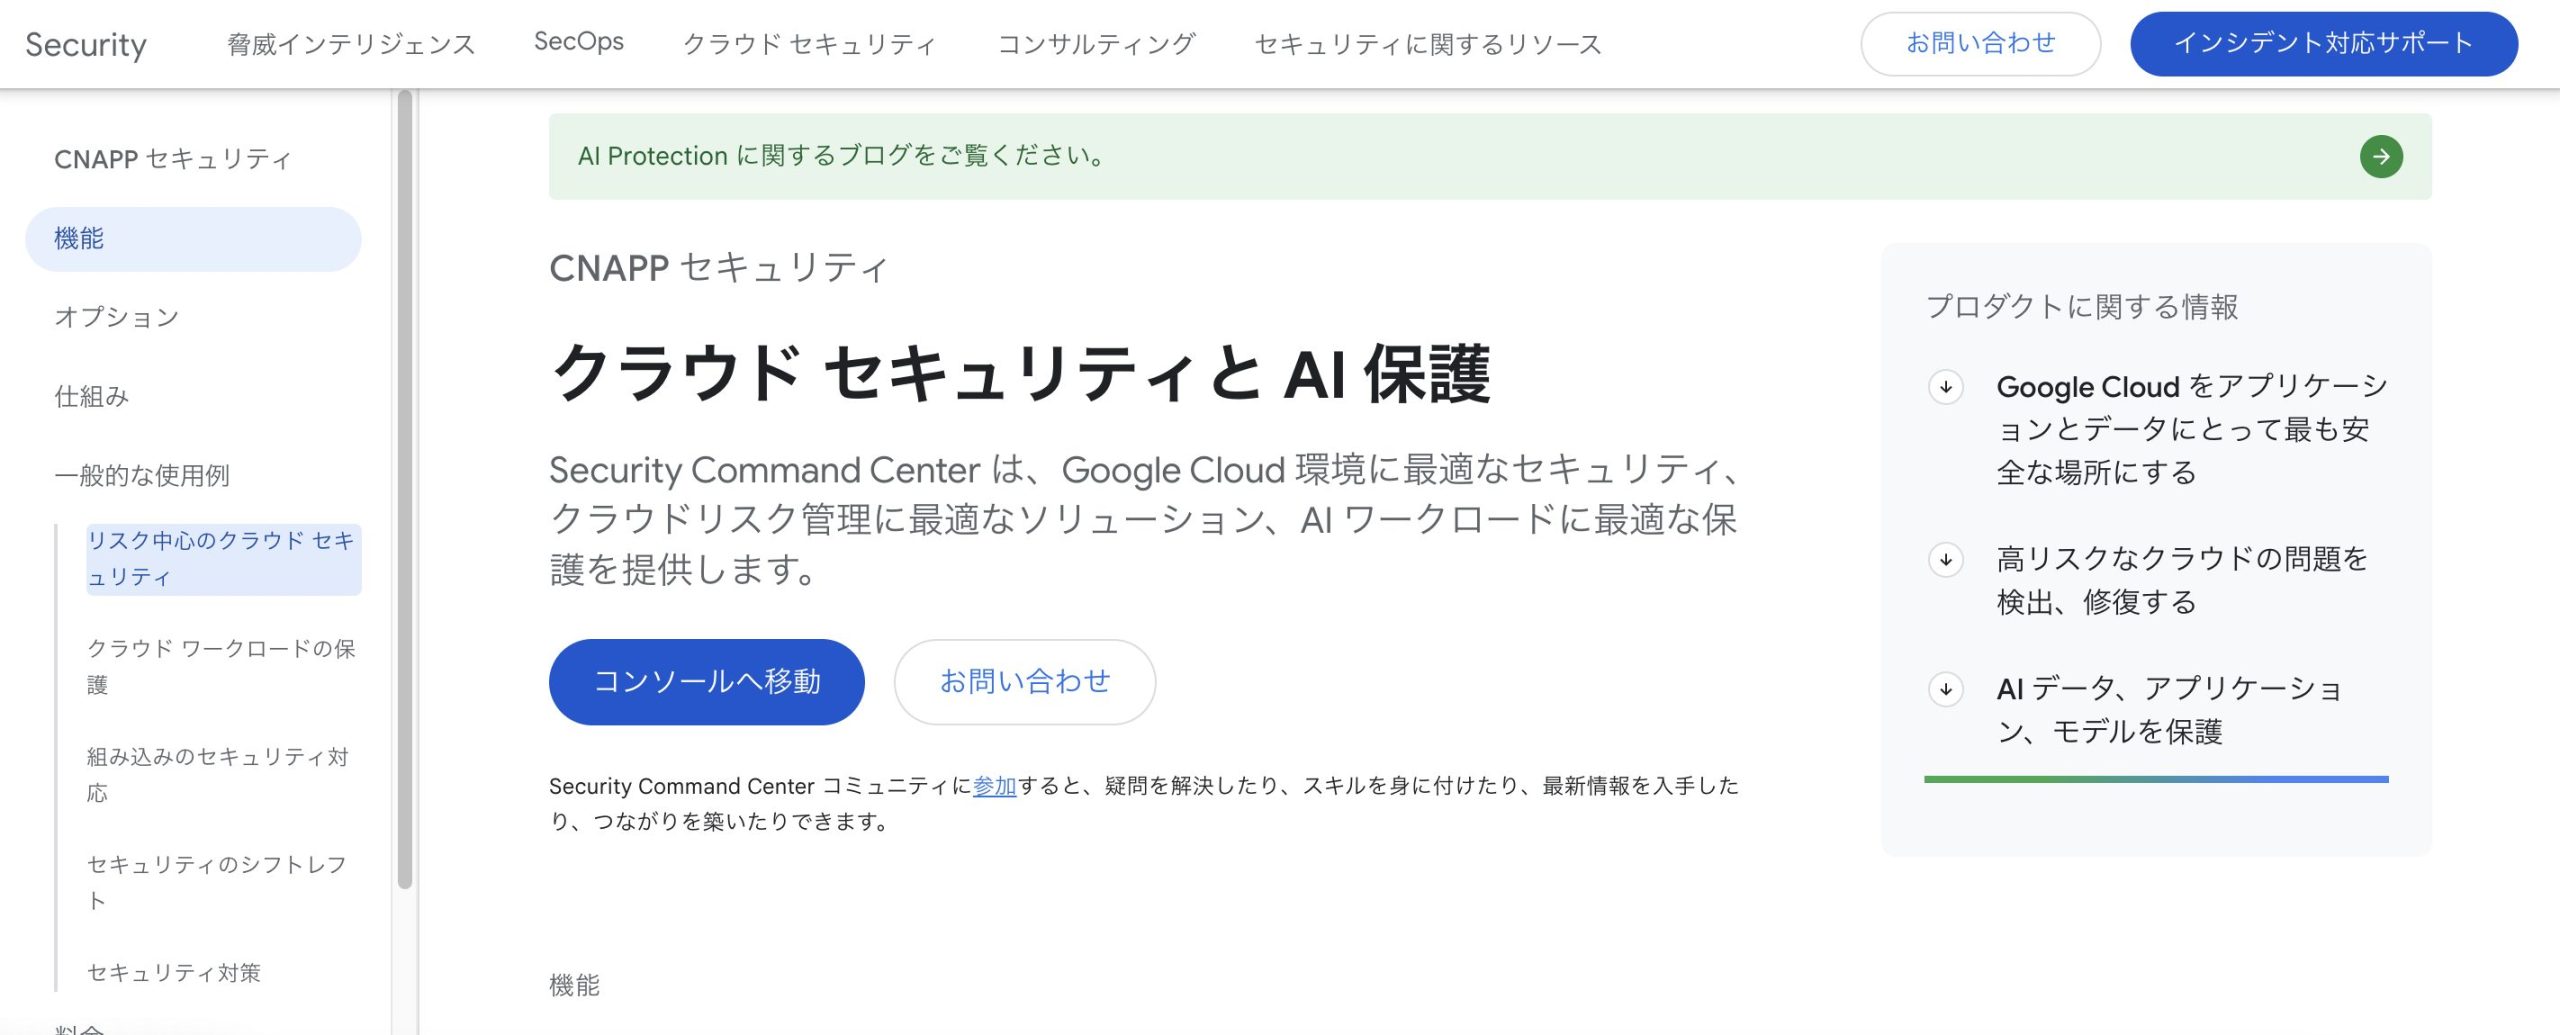Screen dimensions: 2560x1035
Task: Select 仕組み in the sidebar
Action: tap(92, 396)
